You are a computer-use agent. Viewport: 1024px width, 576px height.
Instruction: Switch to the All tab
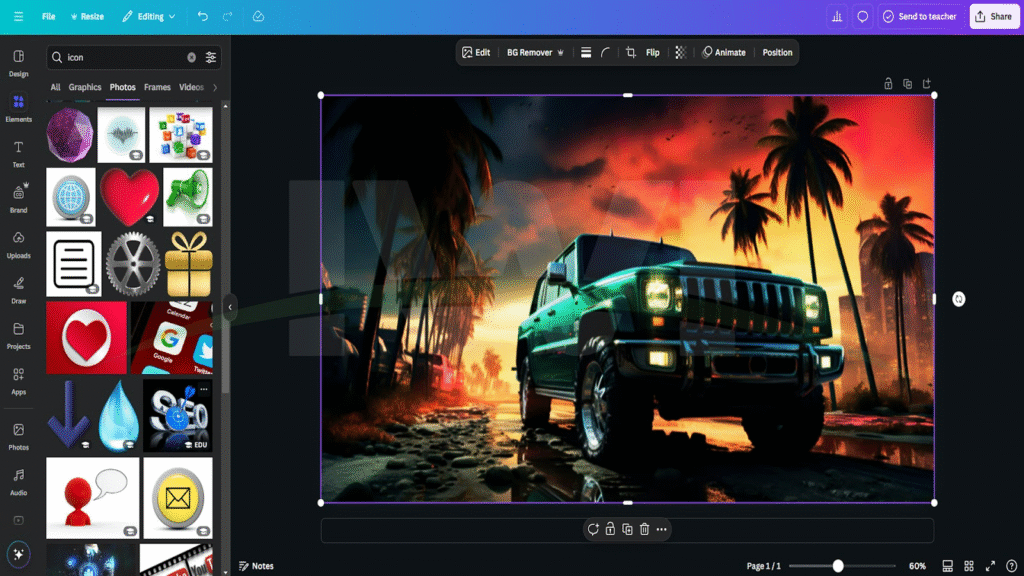coord(56,87)
